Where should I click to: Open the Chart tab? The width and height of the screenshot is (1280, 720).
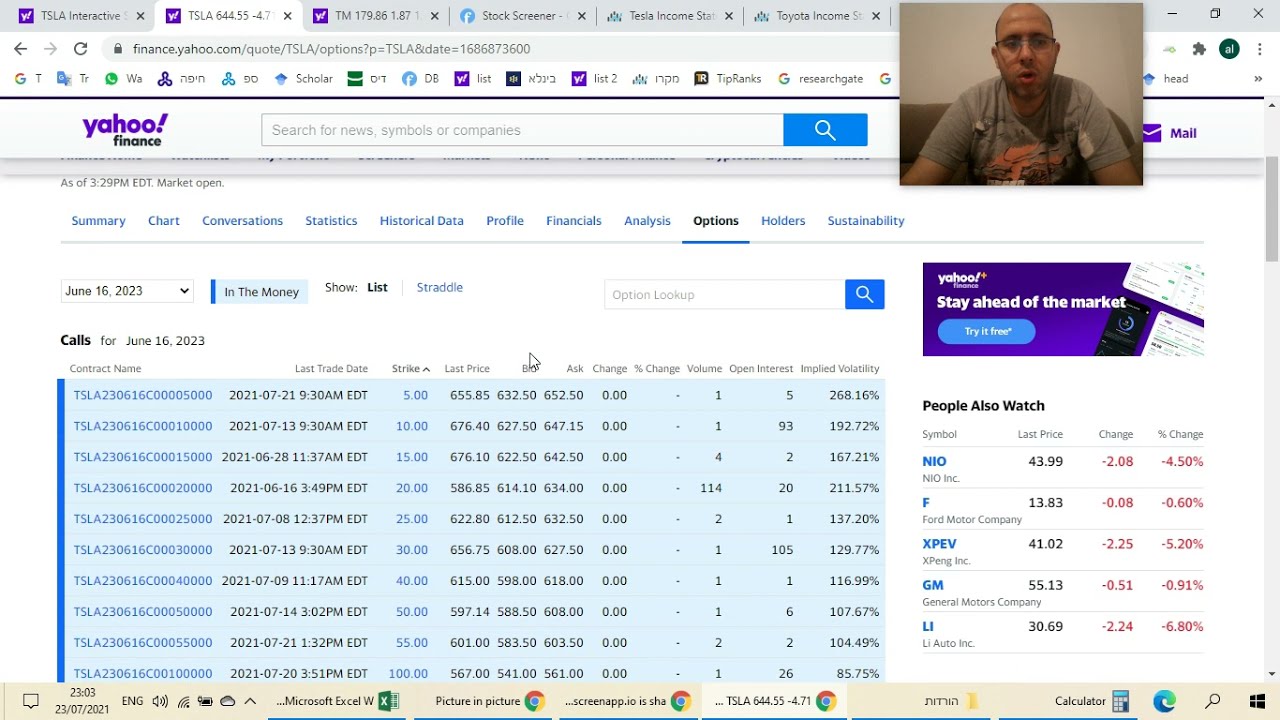(x=164, y=221)
